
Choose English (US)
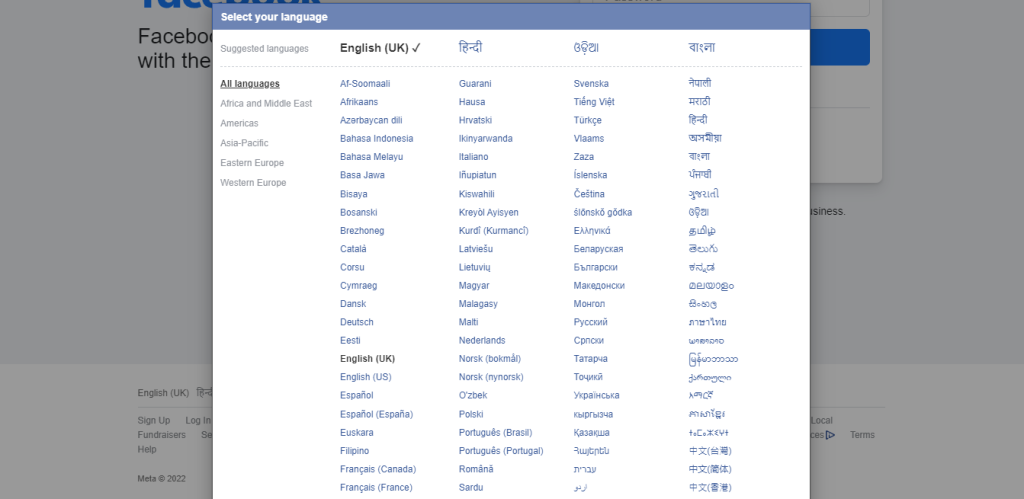366,377
